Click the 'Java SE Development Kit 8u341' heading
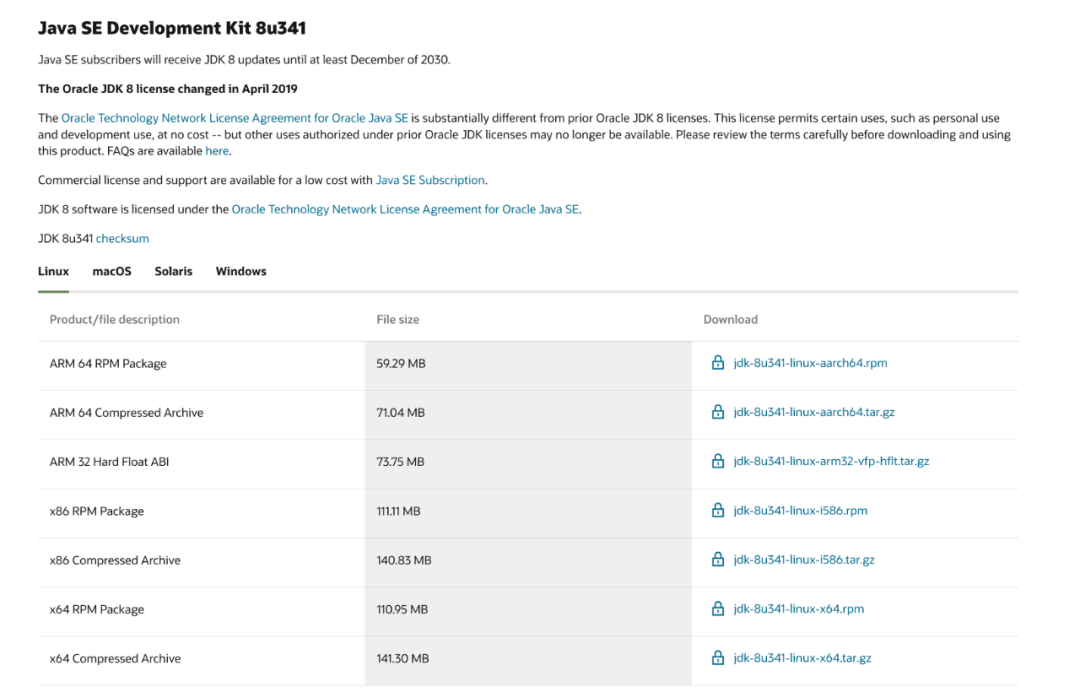1080x698 pixels. pos(172,28)
